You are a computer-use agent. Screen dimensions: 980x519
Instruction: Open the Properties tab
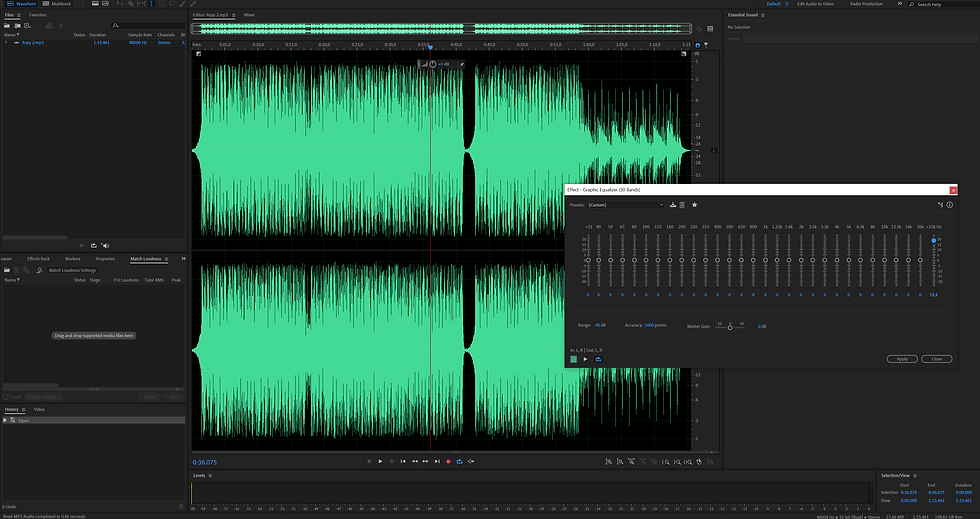coord(105,259)
